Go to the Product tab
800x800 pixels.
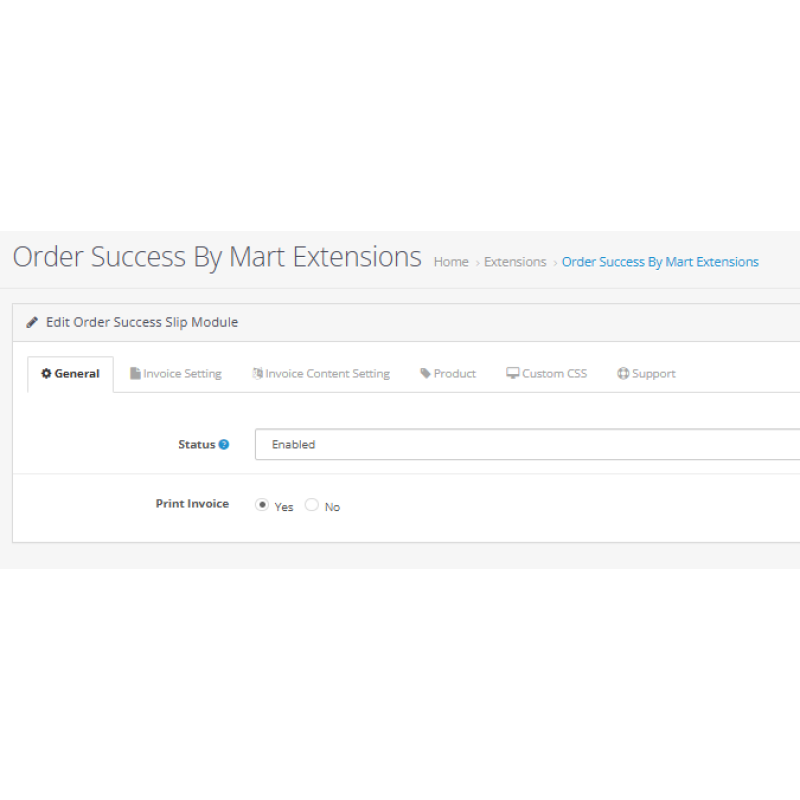pos(455,374)
